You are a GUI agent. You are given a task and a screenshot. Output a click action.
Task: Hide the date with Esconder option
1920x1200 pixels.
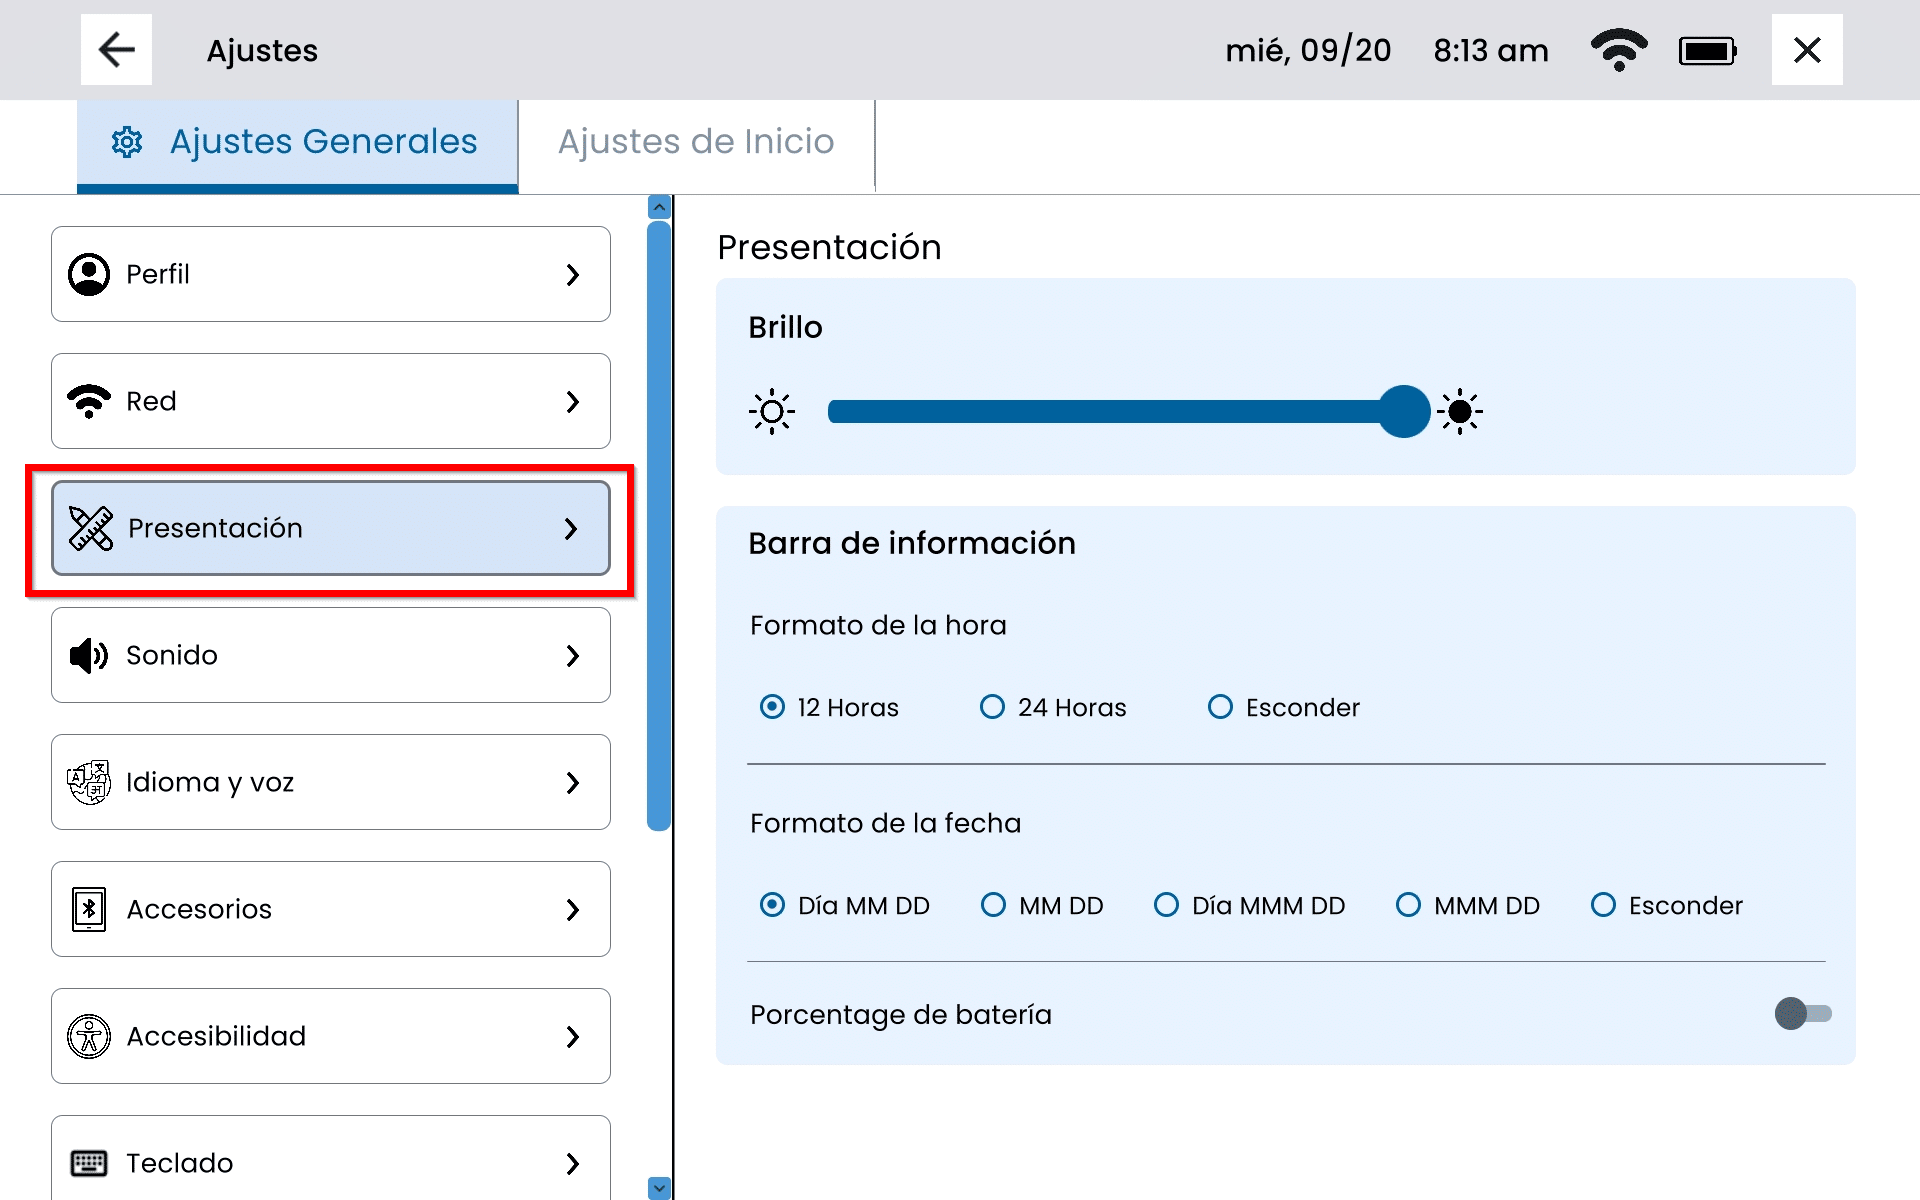[x=1603, y=905]
